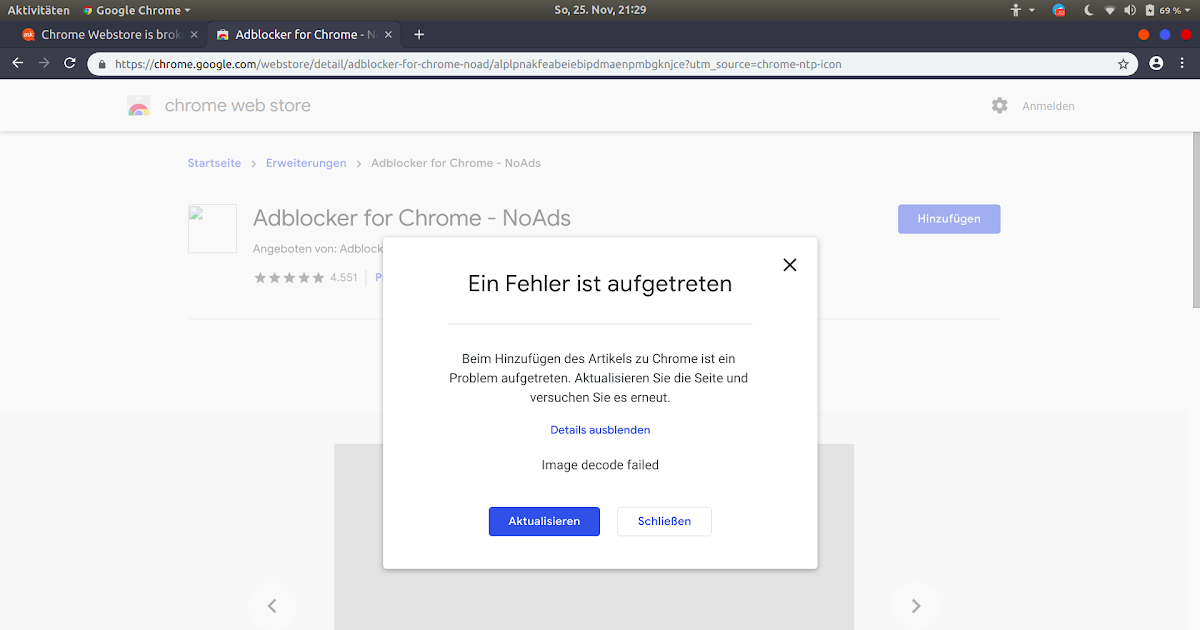Viewport: 1200px width, 630px height.
Task: Open Erweiterungen breadcrumb link
Action: click(x=306, y=163)
